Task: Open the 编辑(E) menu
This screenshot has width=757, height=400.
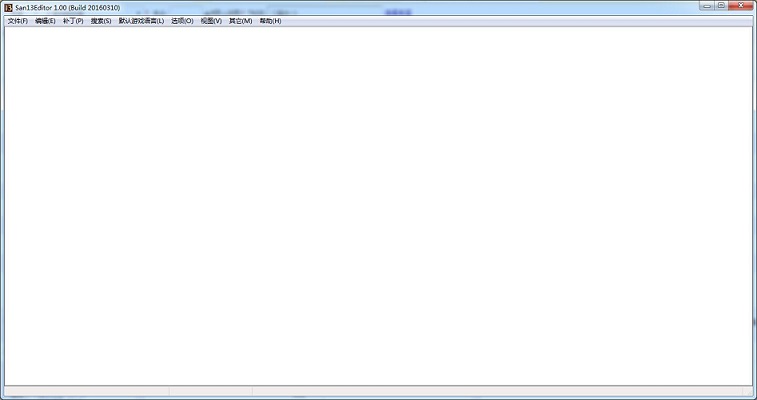Action: click(x=45, y=21)
